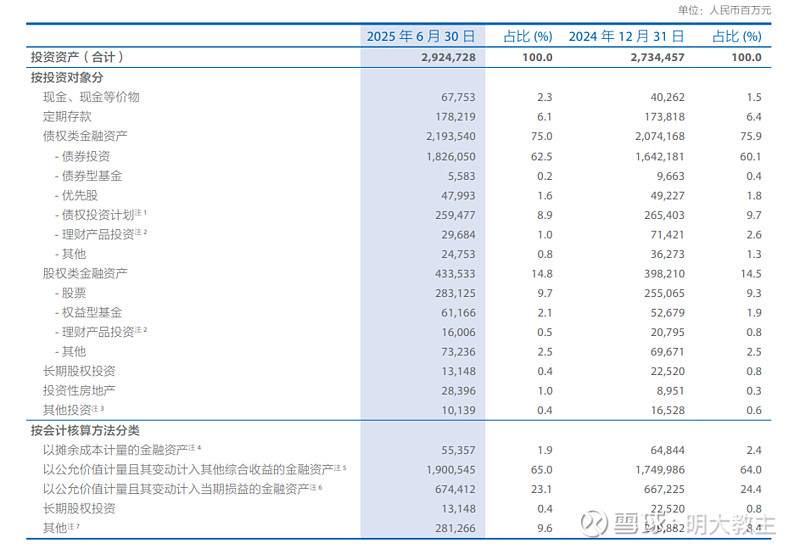Click the row label 股票

coord(74,292)
